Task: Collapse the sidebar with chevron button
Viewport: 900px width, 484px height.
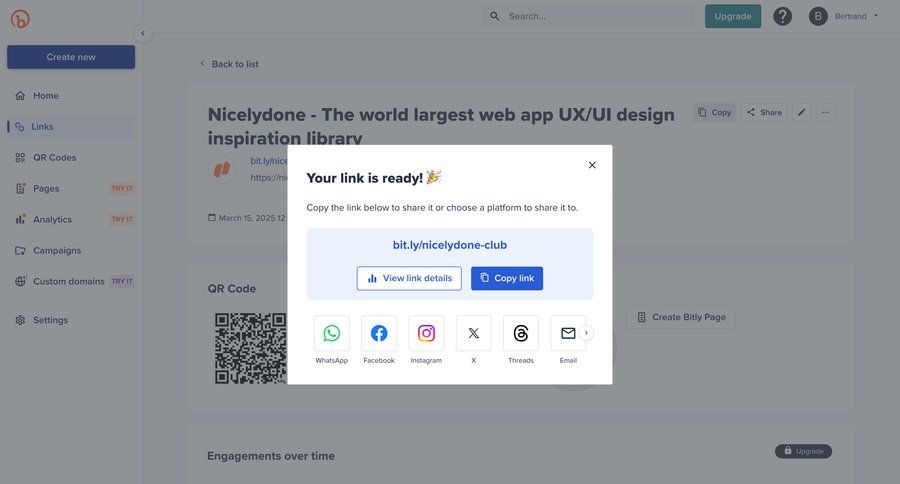Action: (x=143, y=33)
